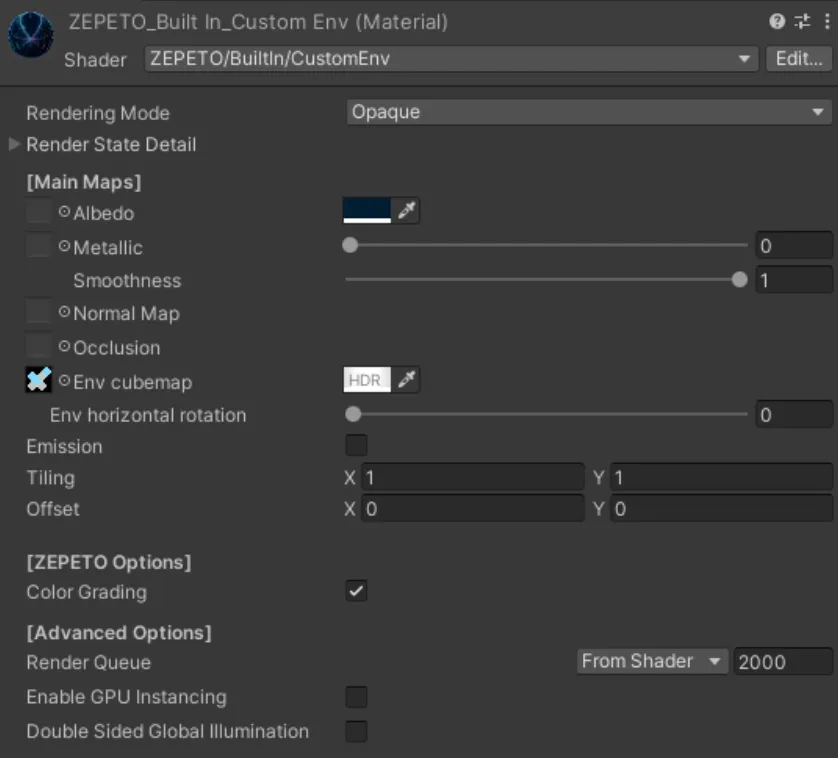The width and height of the screenshot is (838, 758).
Task: Click the Env cubemap texture thumbnail
Action: click(38, 380)
